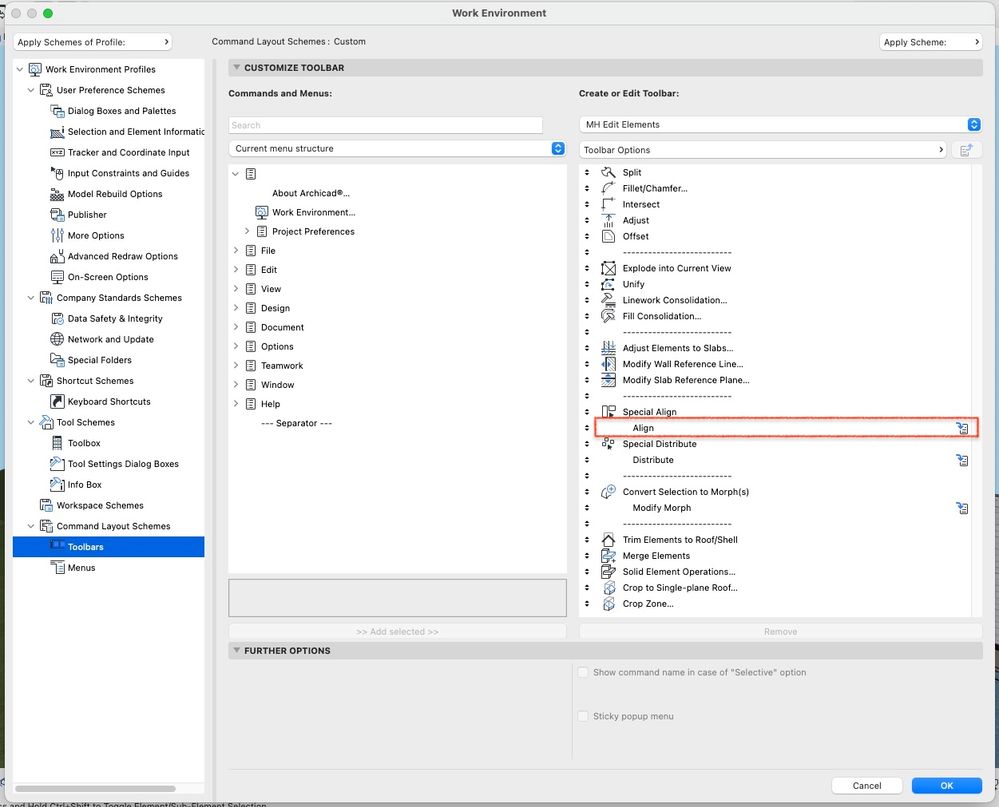The width and height of the screenshot is (999, 807).
Task: Select Publisher in the sidebar
Action: (x=87, y=215)
